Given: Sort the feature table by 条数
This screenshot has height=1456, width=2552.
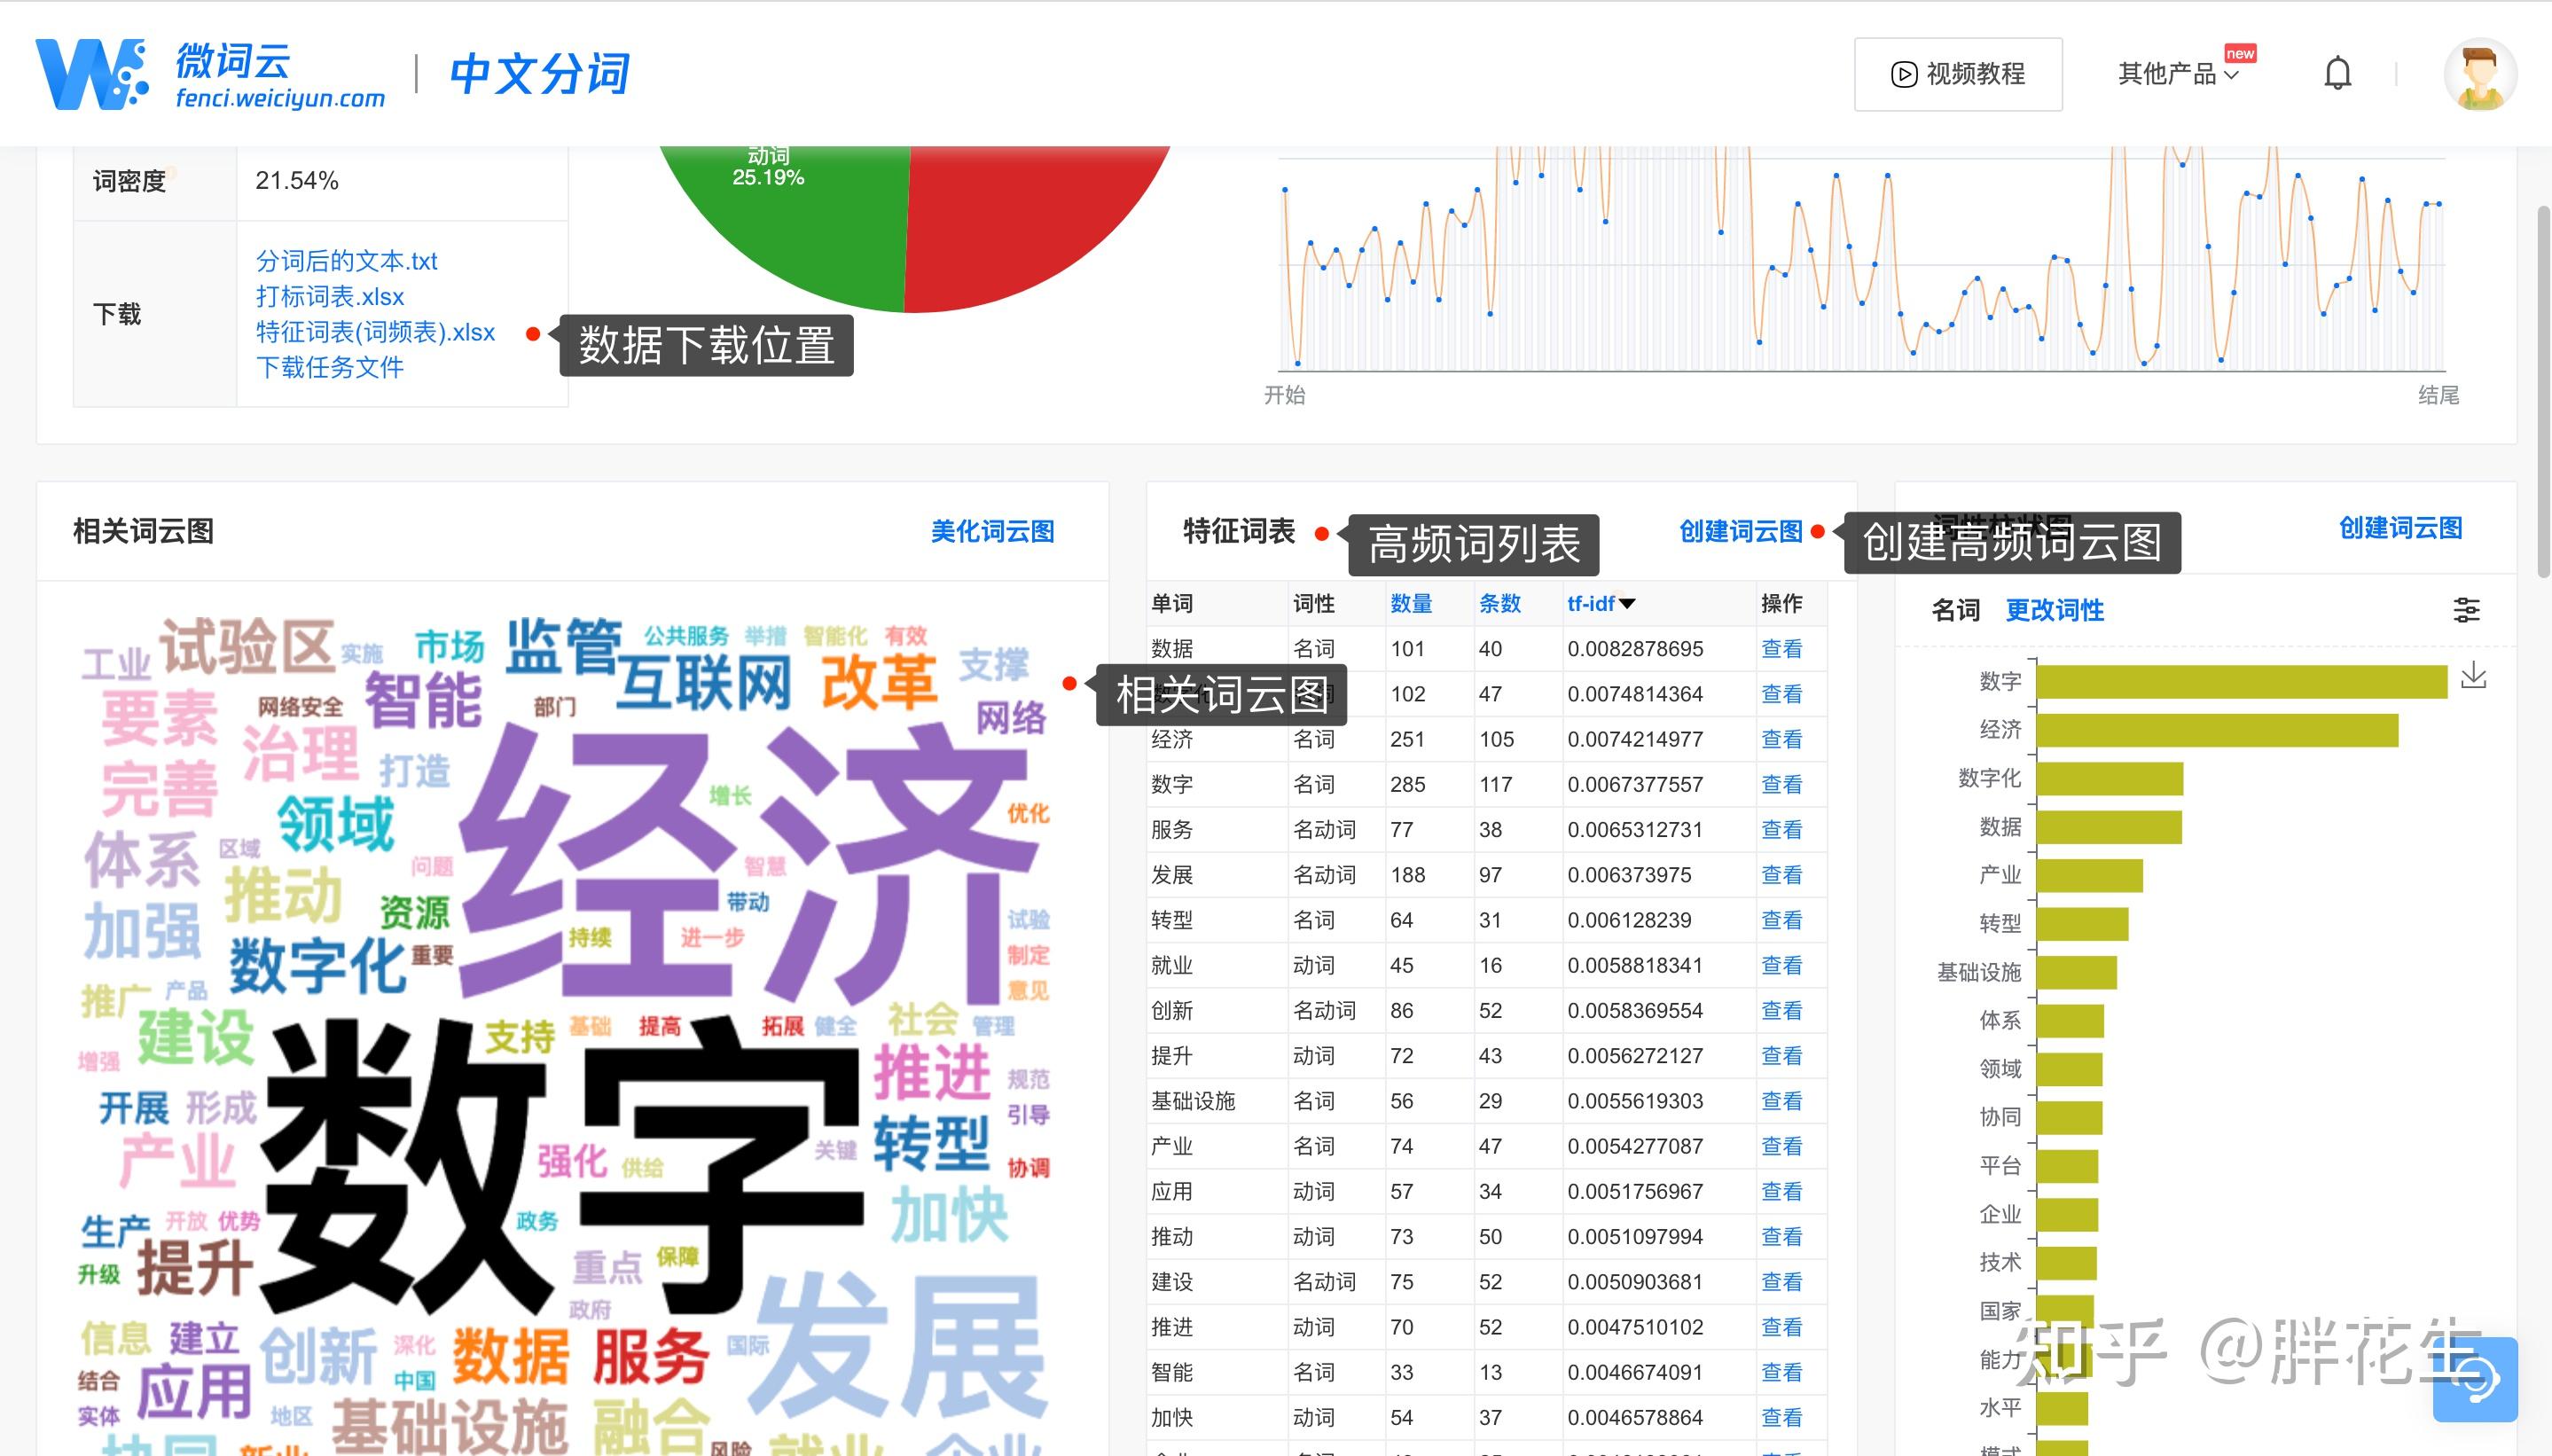Looking at the screenshot, I should pos(1499,603).
